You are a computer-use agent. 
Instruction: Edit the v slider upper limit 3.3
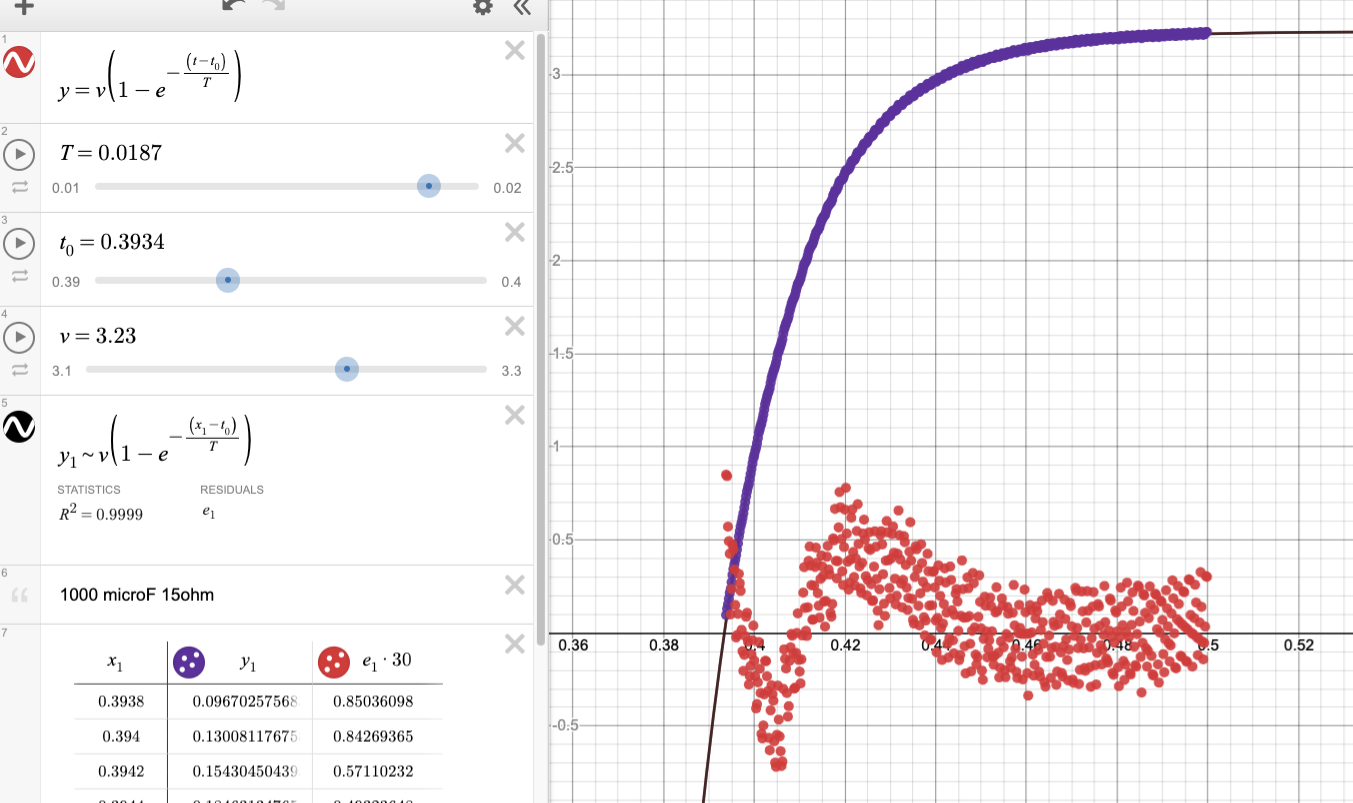[x=512, y=371]
